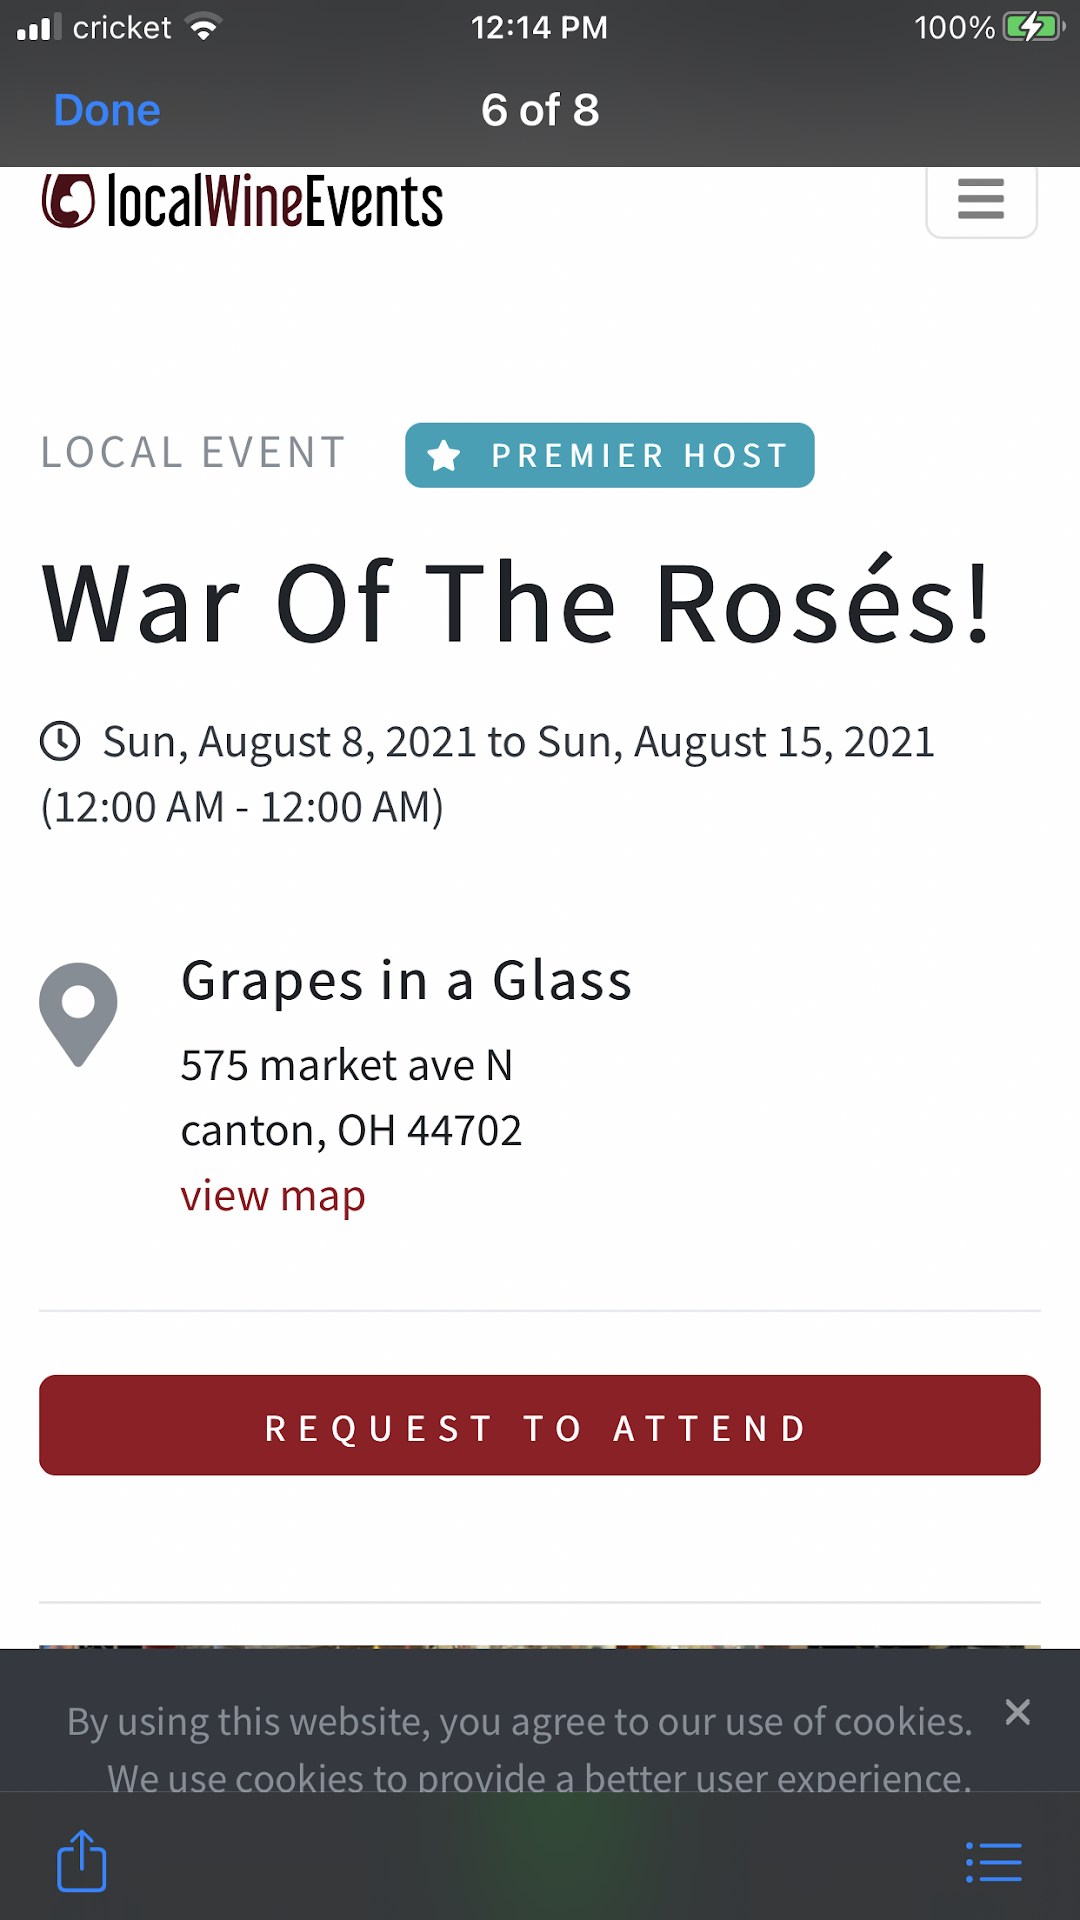Tap the 575 market ave N address

[x=346, y=1066]
